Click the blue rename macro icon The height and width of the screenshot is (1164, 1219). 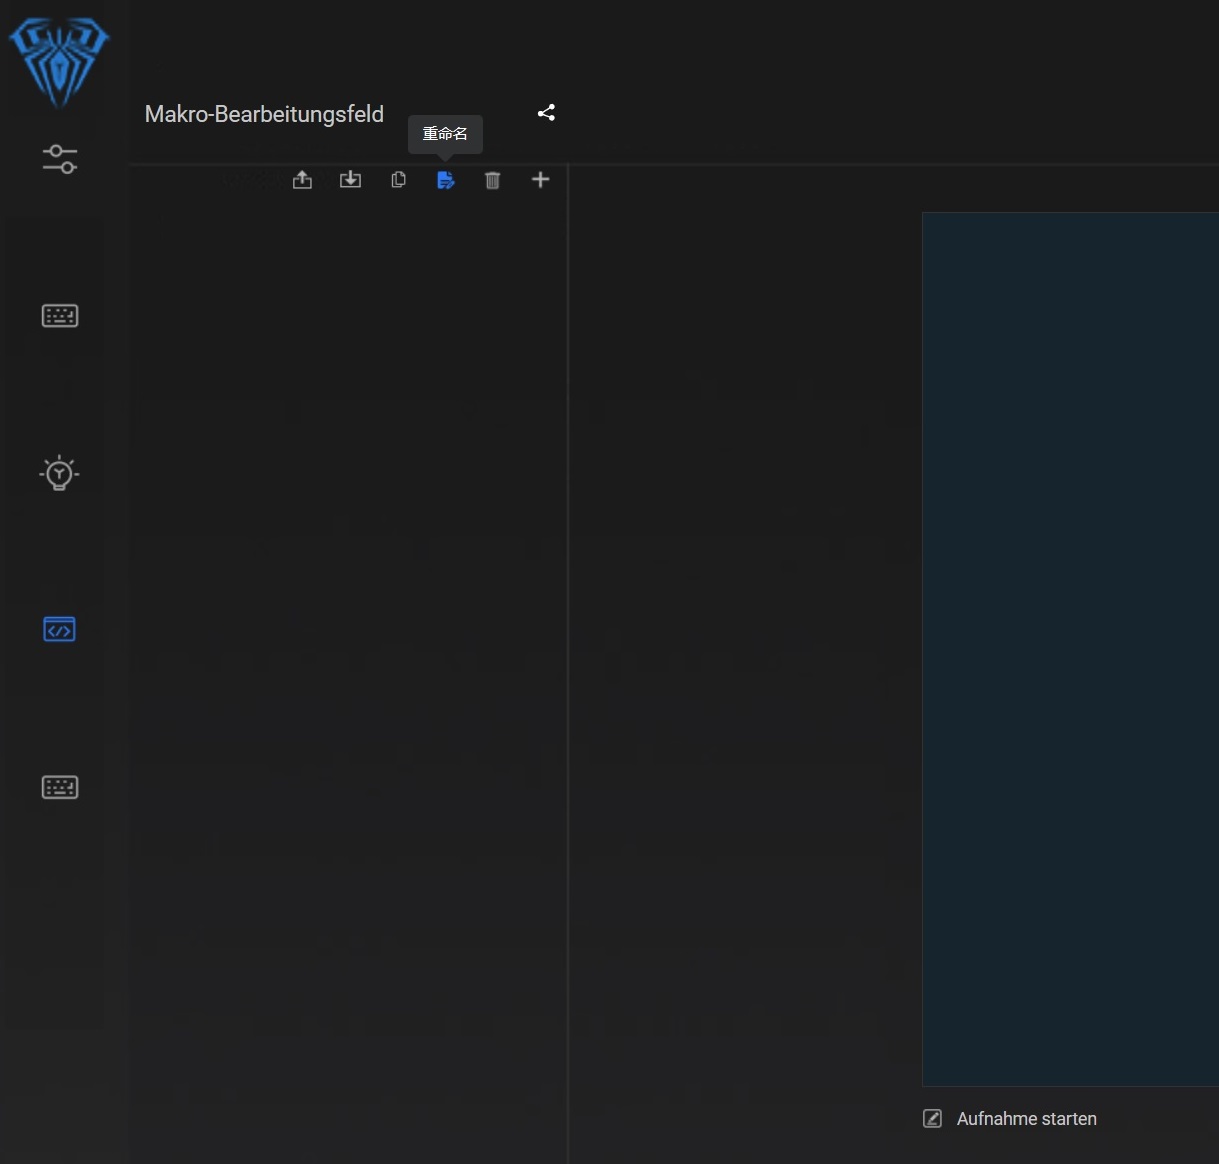pyautogui.click(x=446, y=180)
